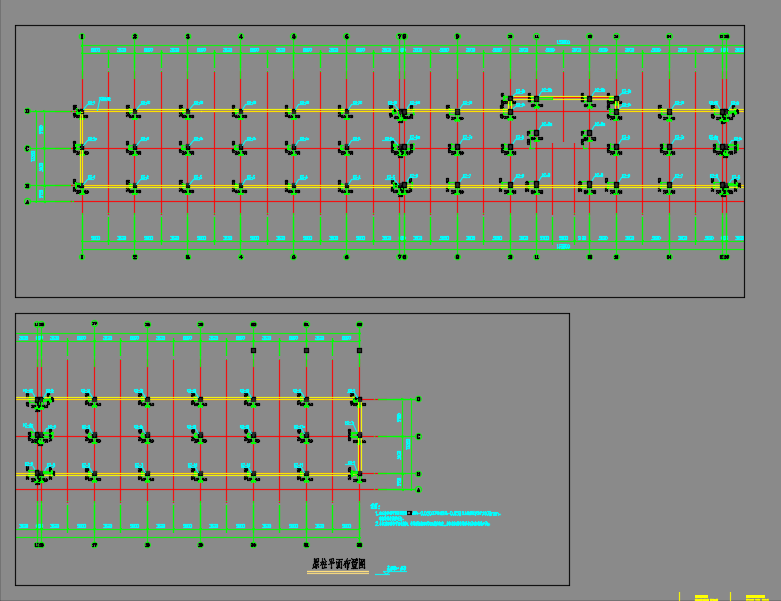The image size is (781, 601).
Task: Click row axis bubble D right of lower plan
Action: (x=418, y=399)
